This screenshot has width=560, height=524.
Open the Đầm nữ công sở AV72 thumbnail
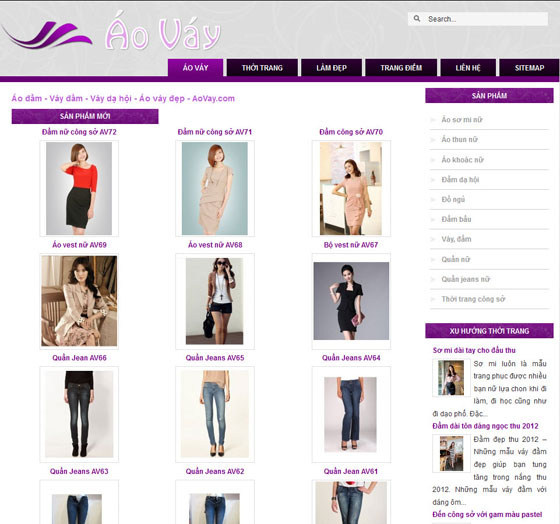79,188
